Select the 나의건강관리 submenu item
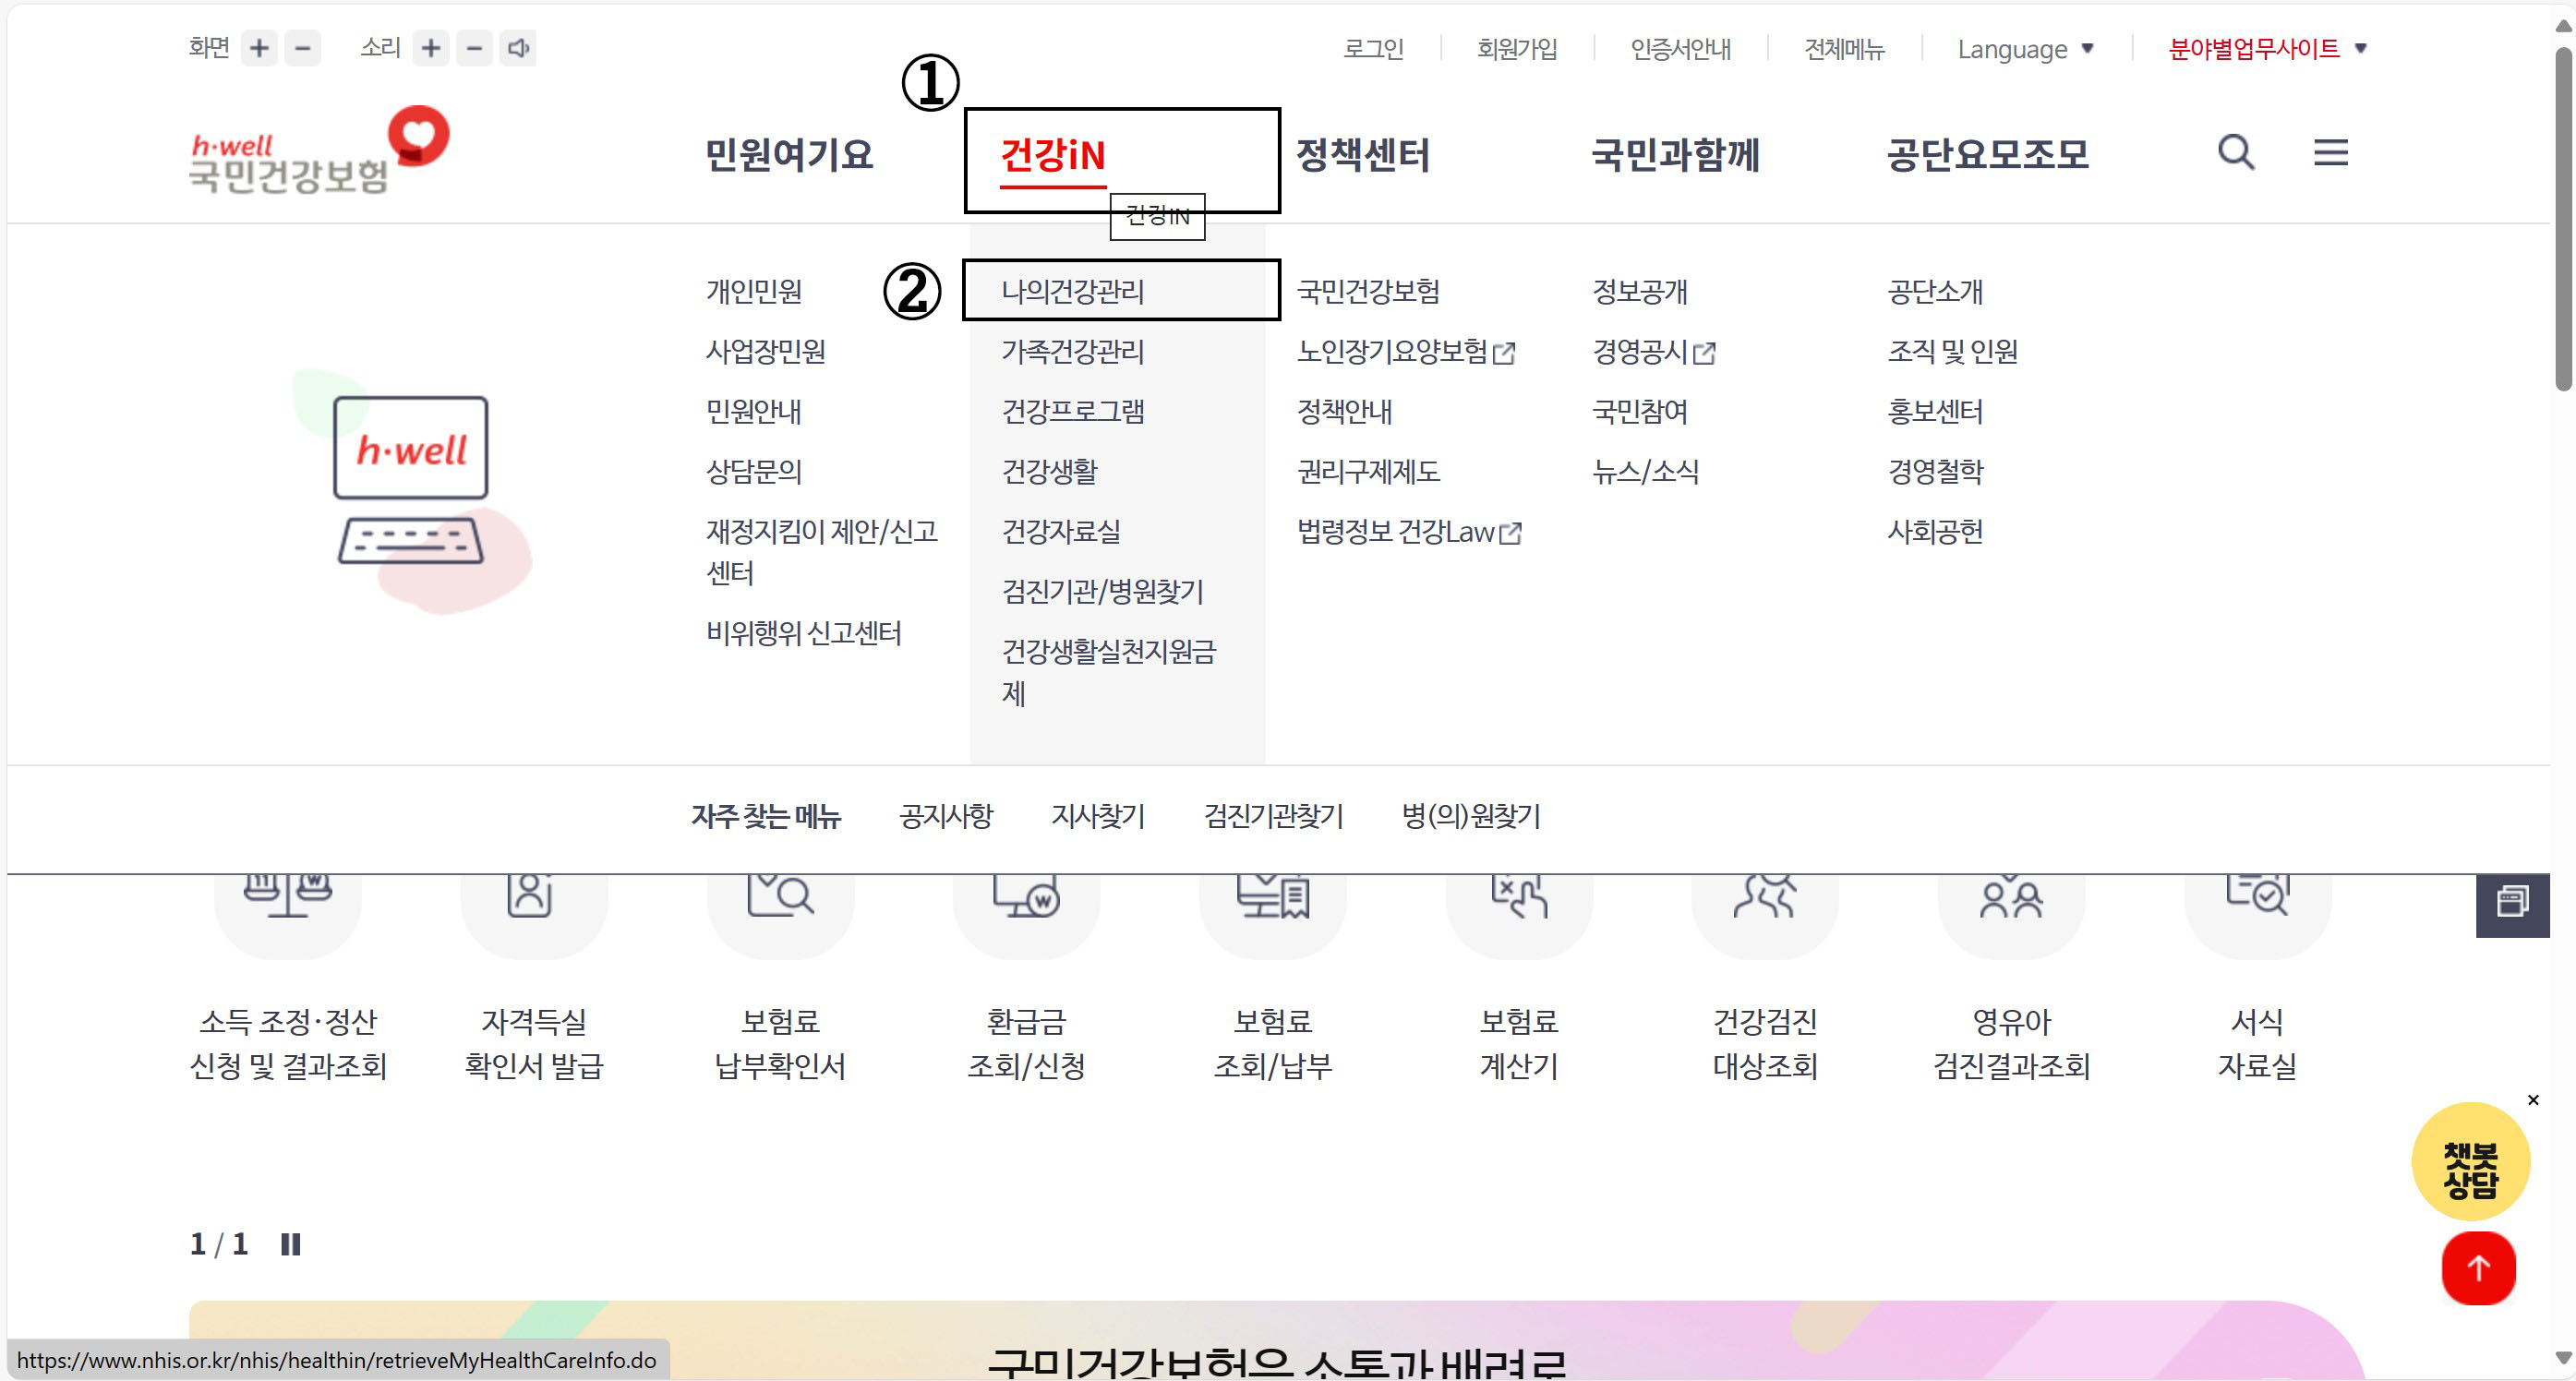The height and width of the screenshot is (1381, 2576). point(1073,291)
